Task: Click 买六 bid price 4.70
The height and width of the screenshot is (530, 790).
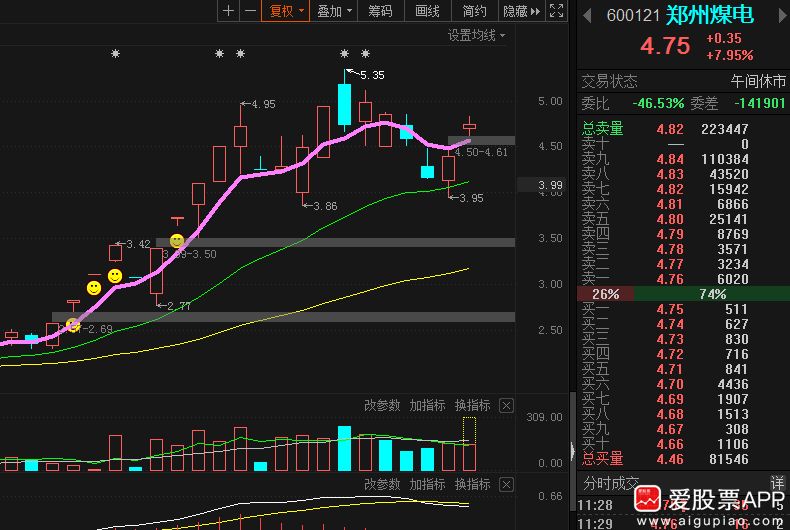Action: point(670,384)
